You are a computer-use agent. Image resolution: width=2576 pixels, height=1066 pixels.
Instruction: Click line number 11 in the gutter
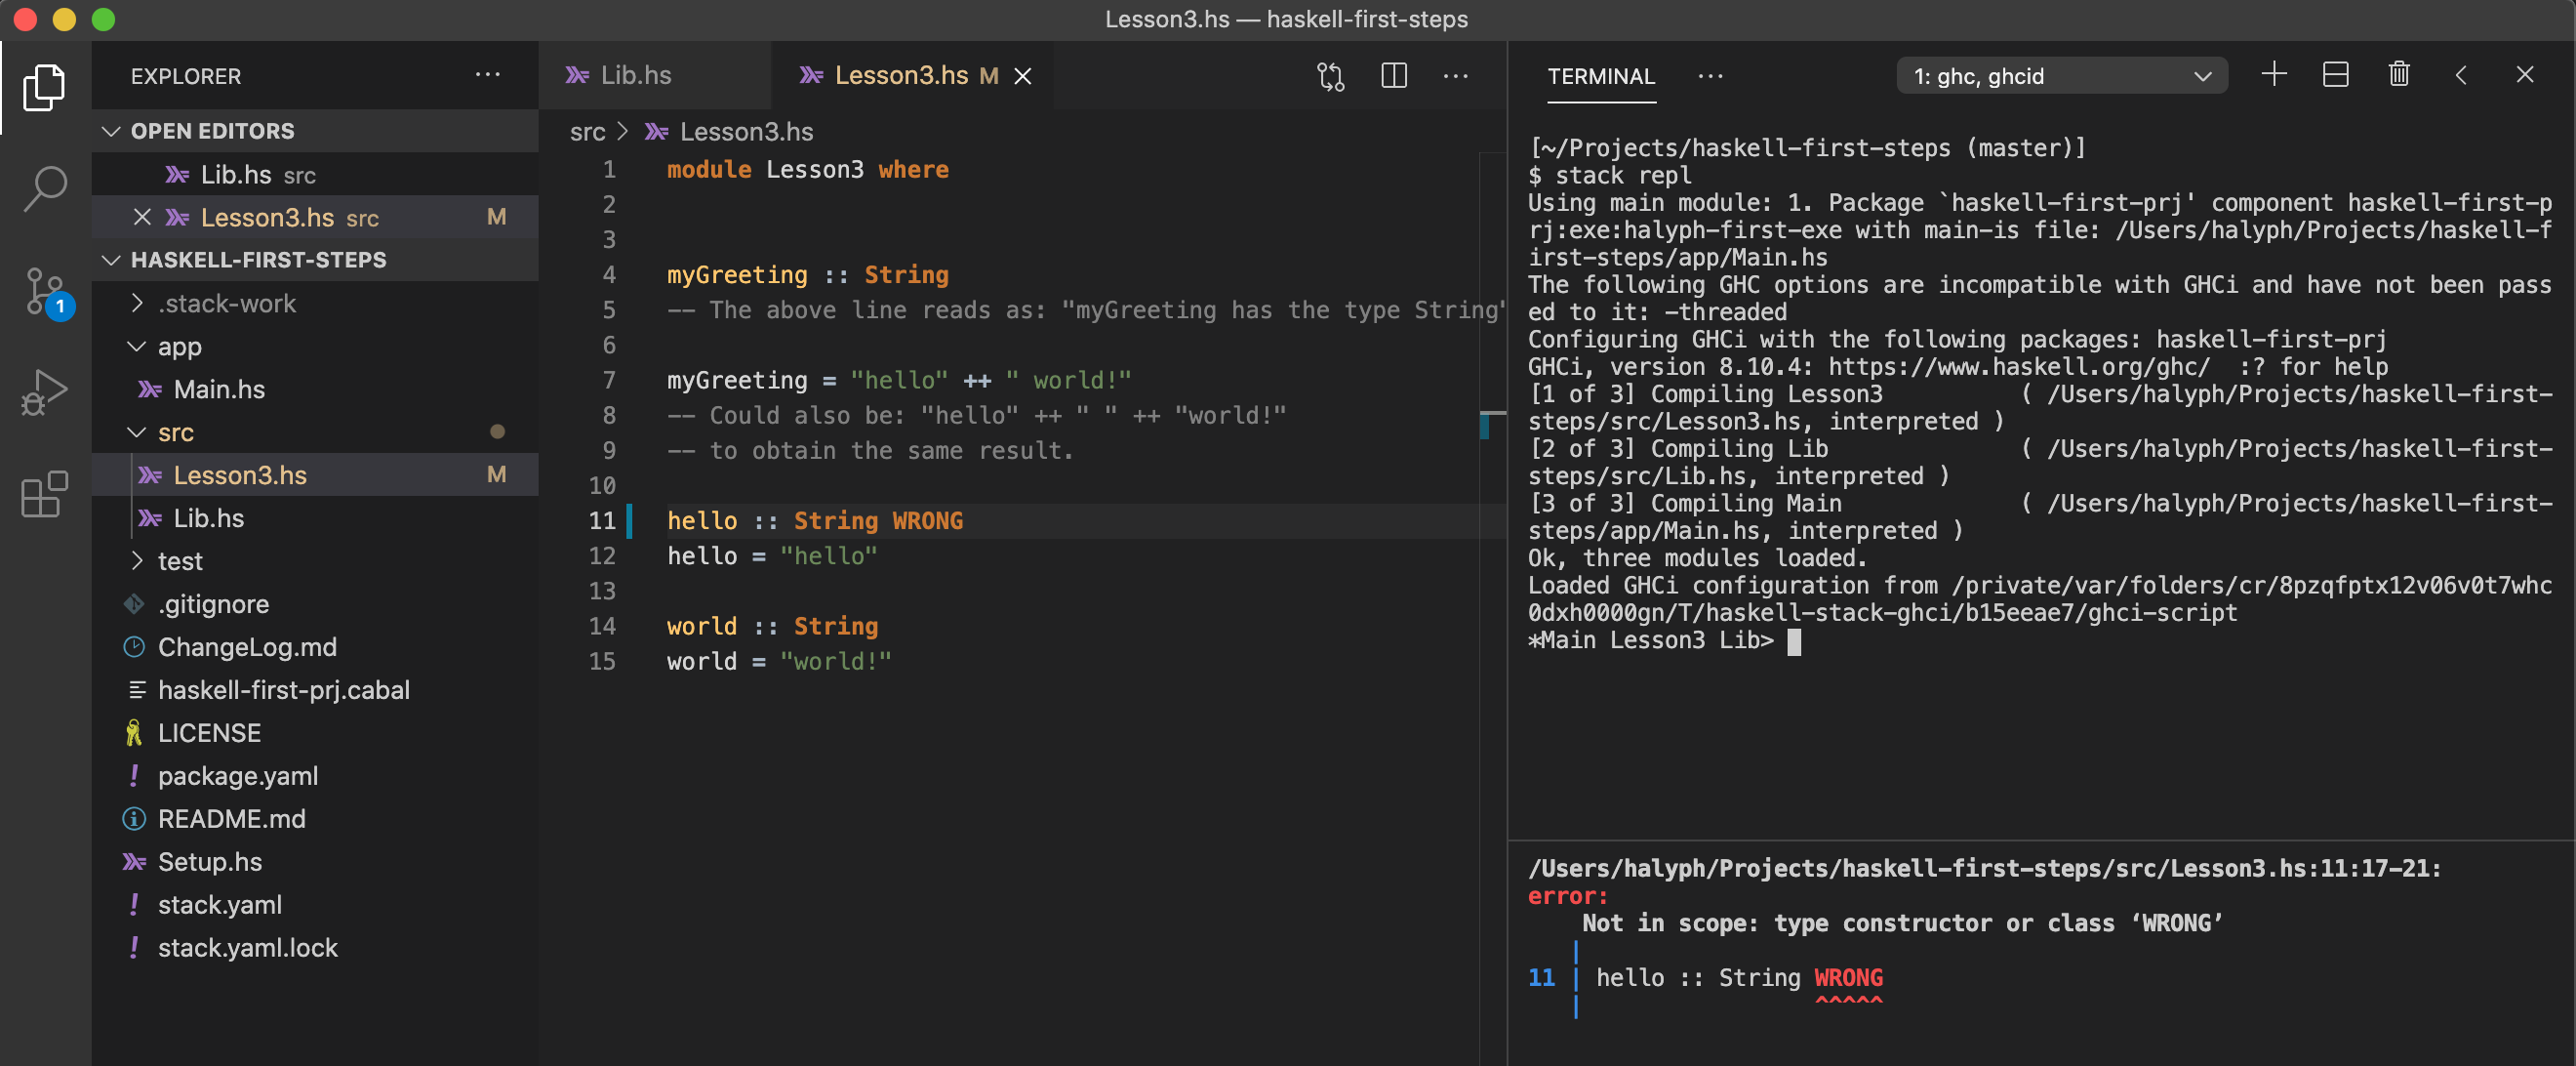point(601,521)
